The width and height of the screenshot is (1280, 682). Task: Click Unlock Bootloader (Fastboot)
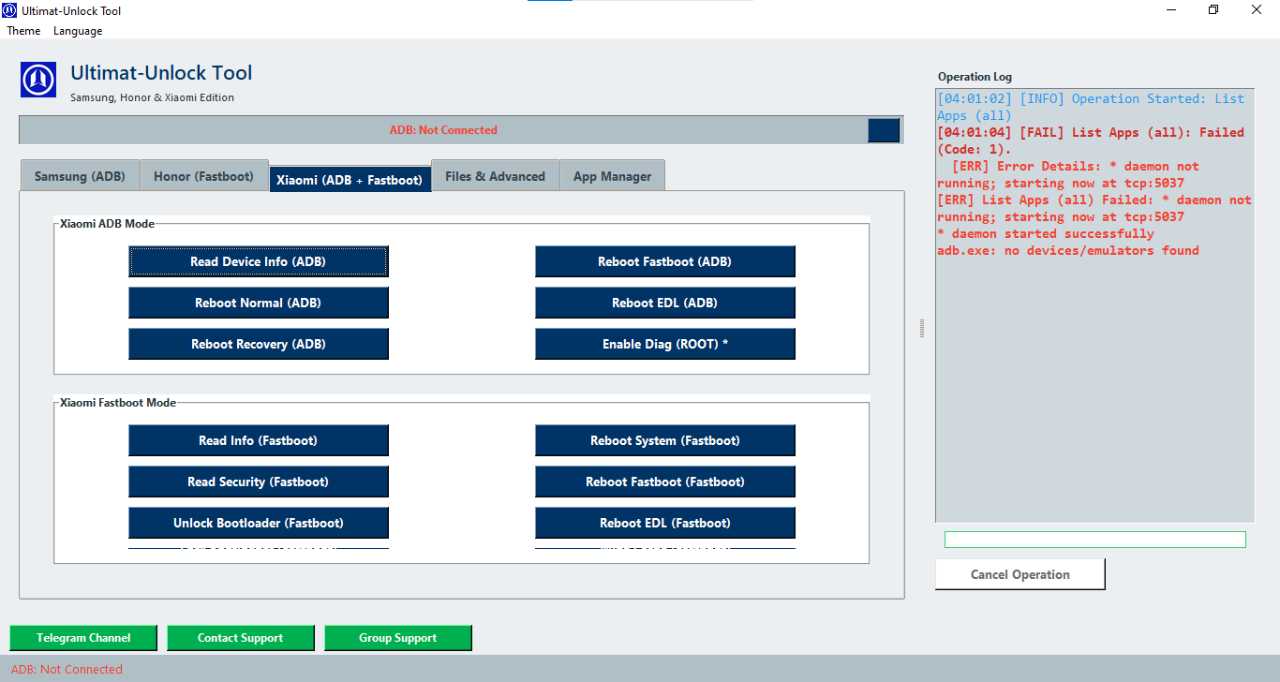(x=258, y=522)
